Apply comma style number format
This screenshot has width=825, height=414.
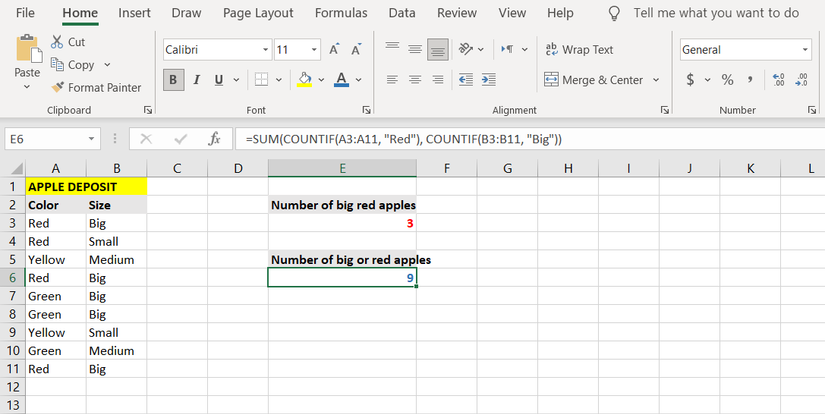(750, 79)
